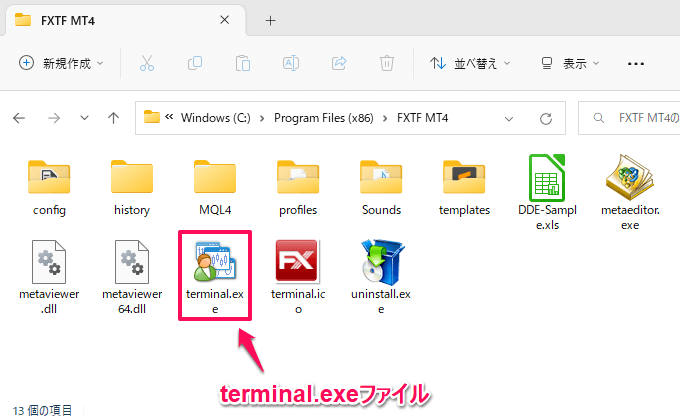Expand chevron after Program Files (x86)

(385, 118)
